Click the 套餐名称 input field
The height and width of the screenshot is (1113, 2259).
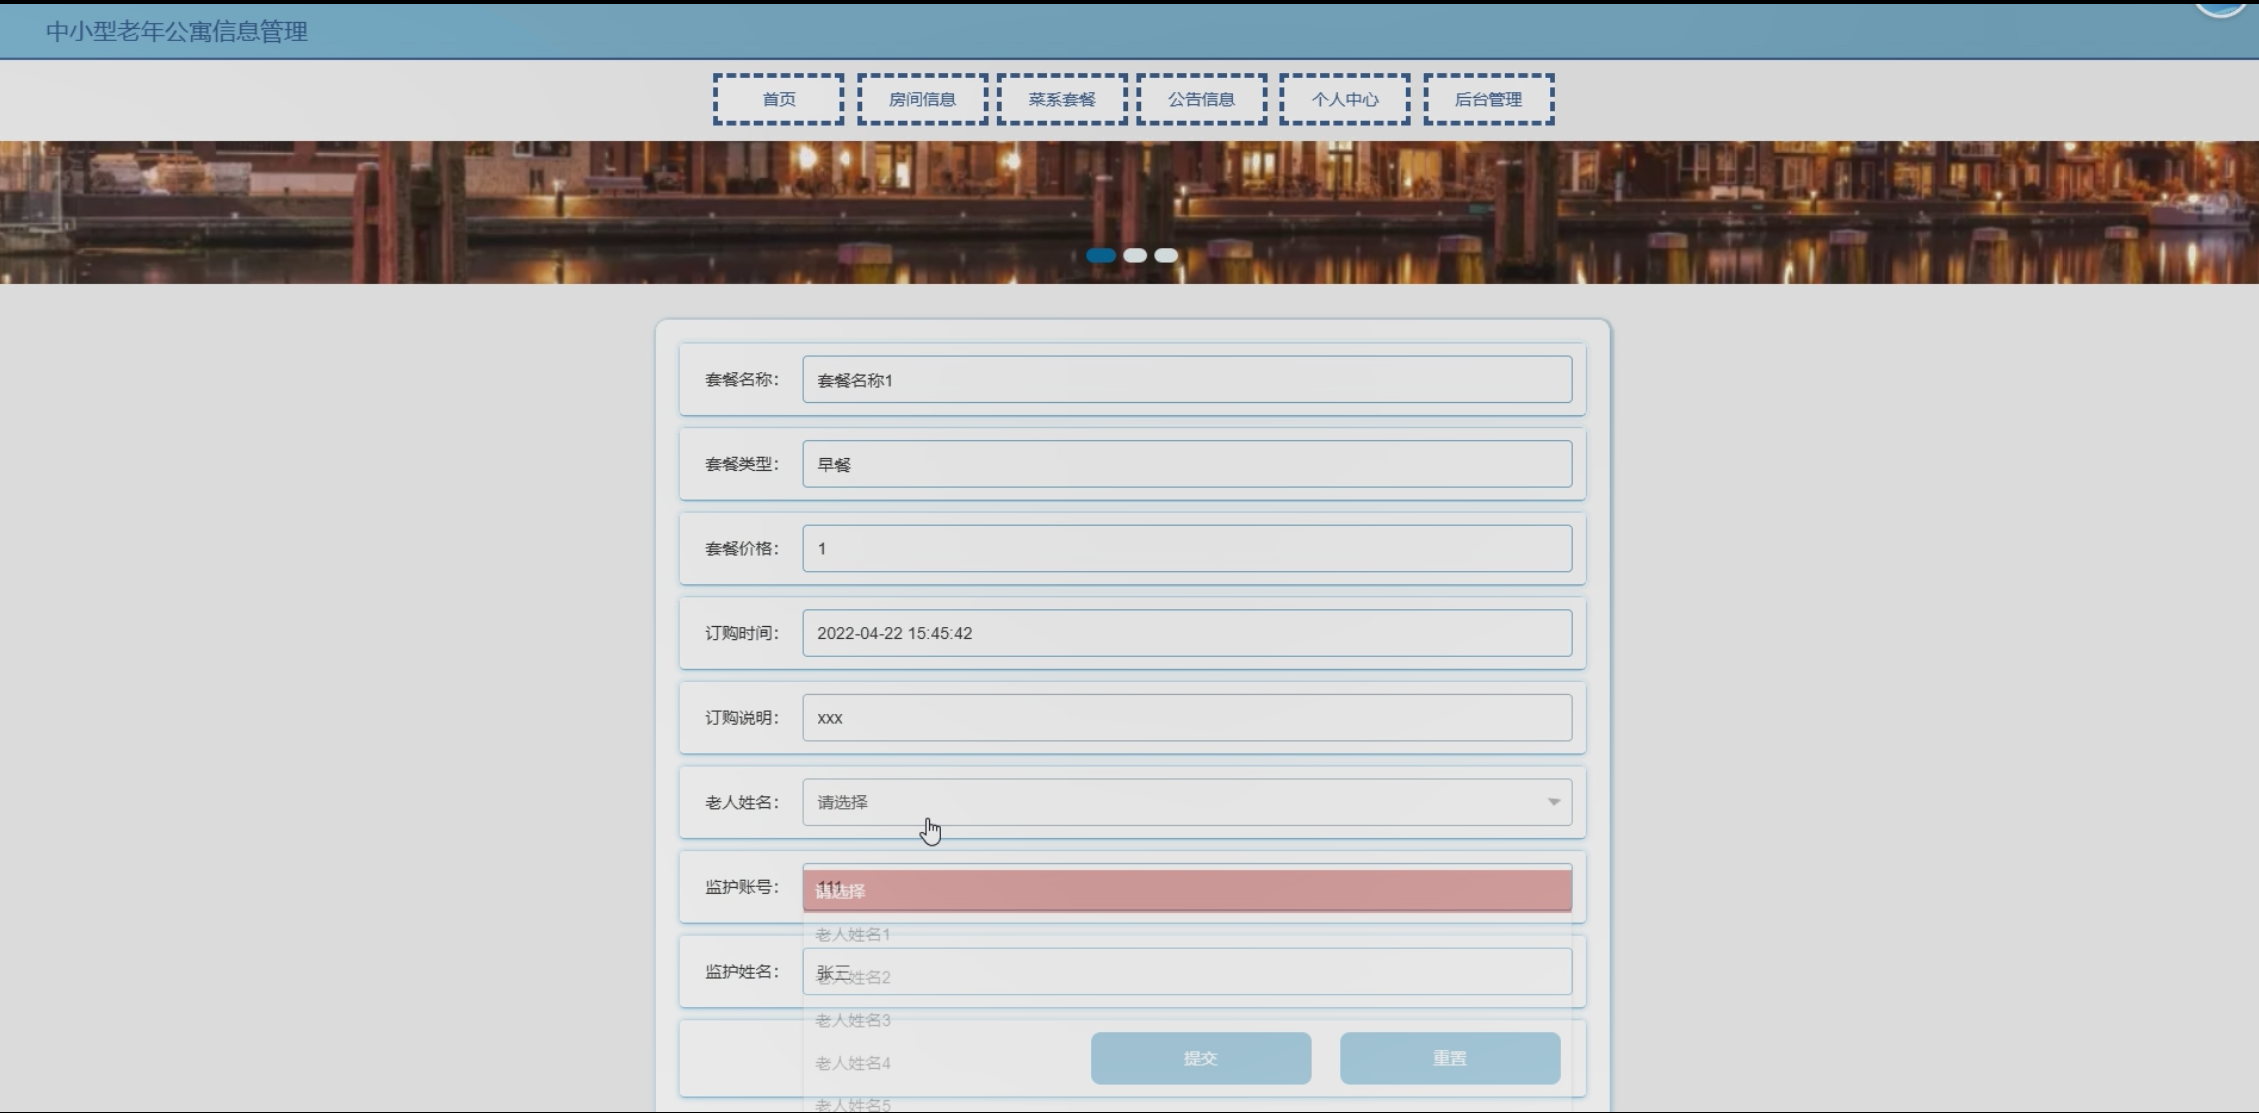1186,380
